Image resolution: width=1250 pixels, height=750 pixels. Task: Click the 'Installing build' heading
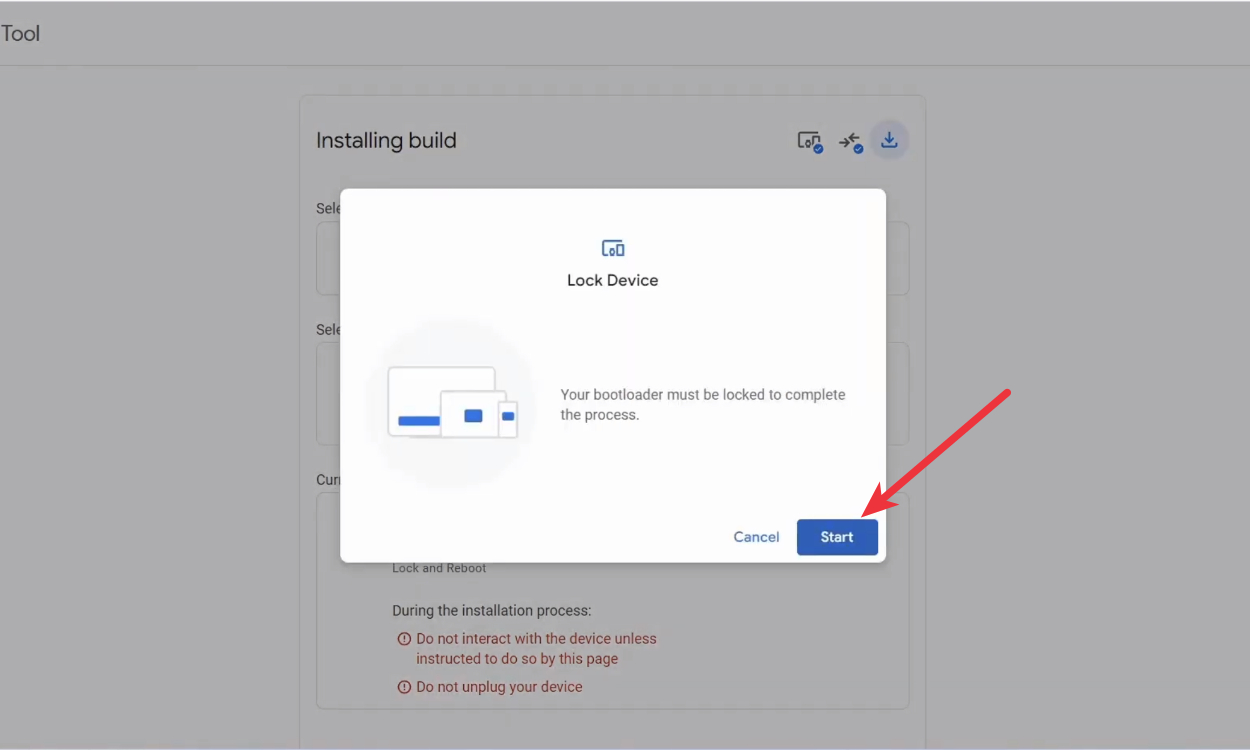tap(386, 141)
